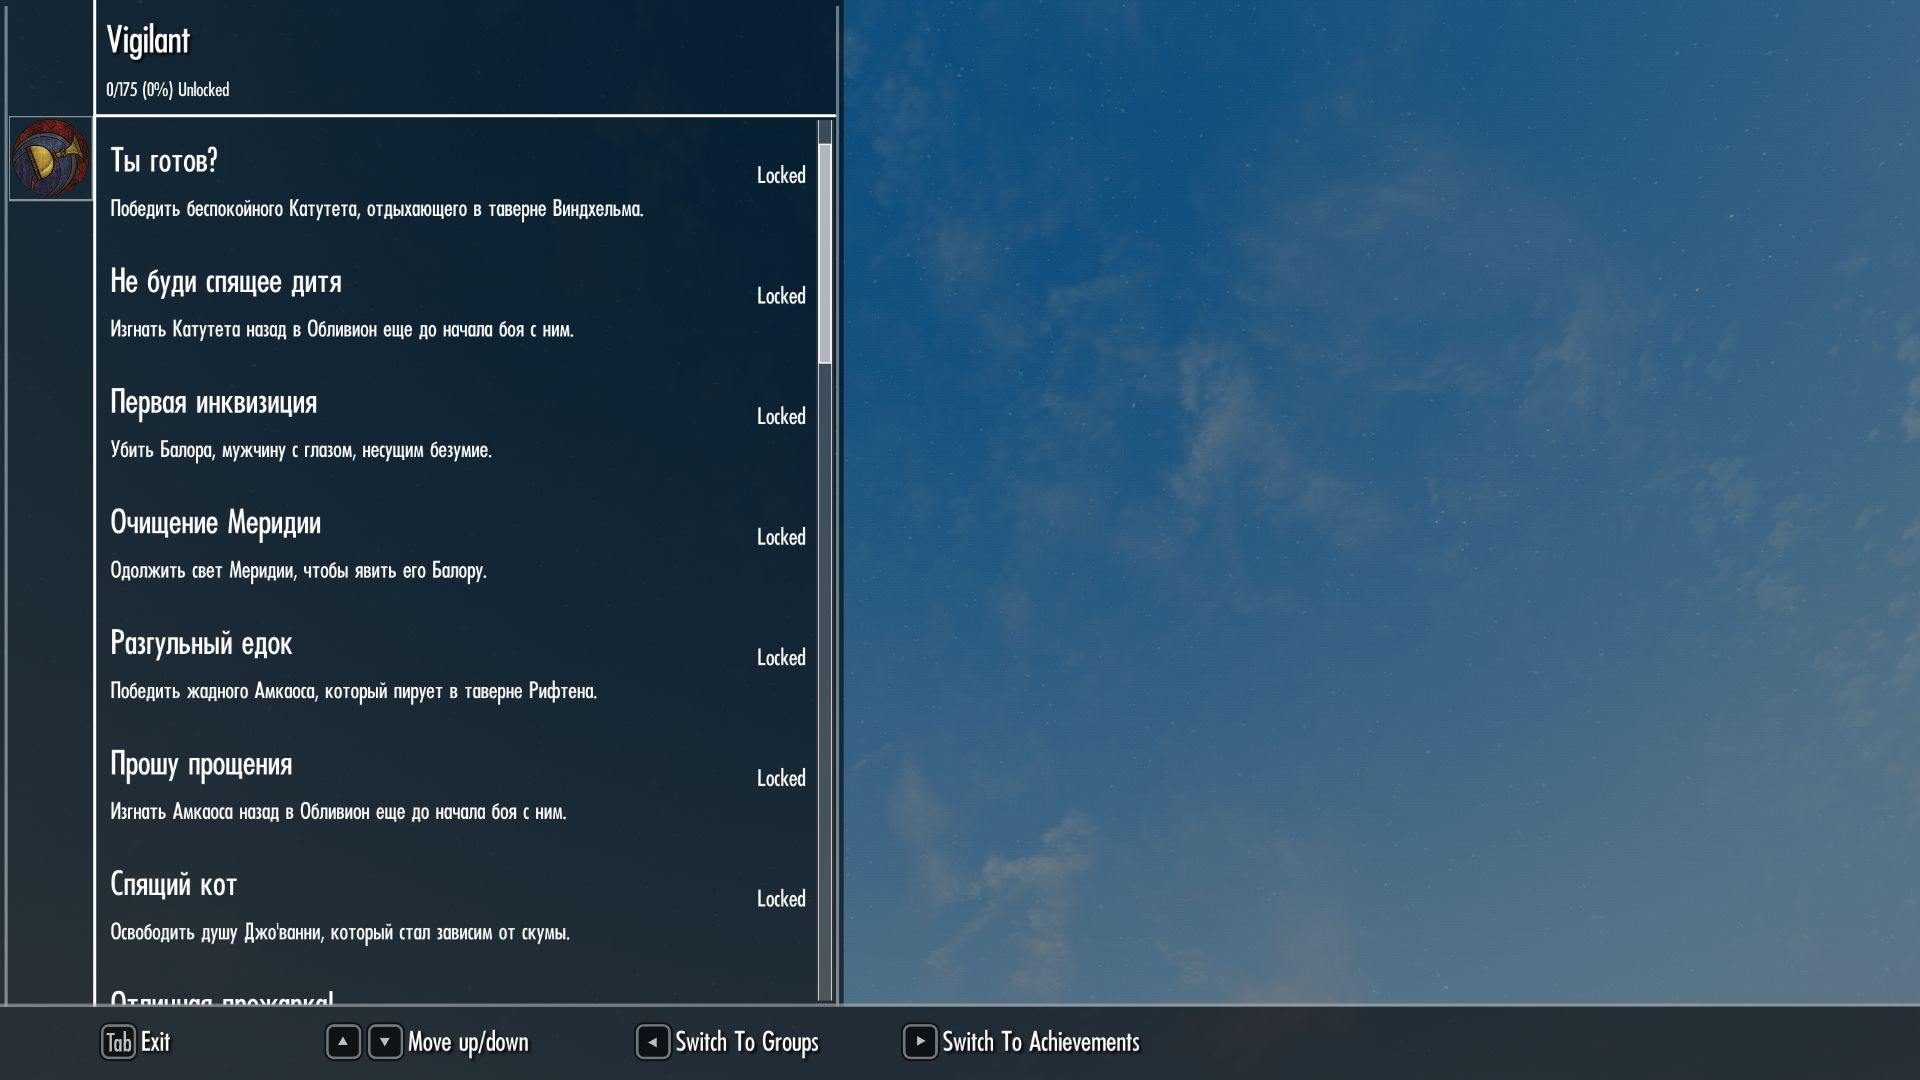This screenshot has width=1920, height=1080.
Task: Click the Move up/down label
Action: 468,1042
